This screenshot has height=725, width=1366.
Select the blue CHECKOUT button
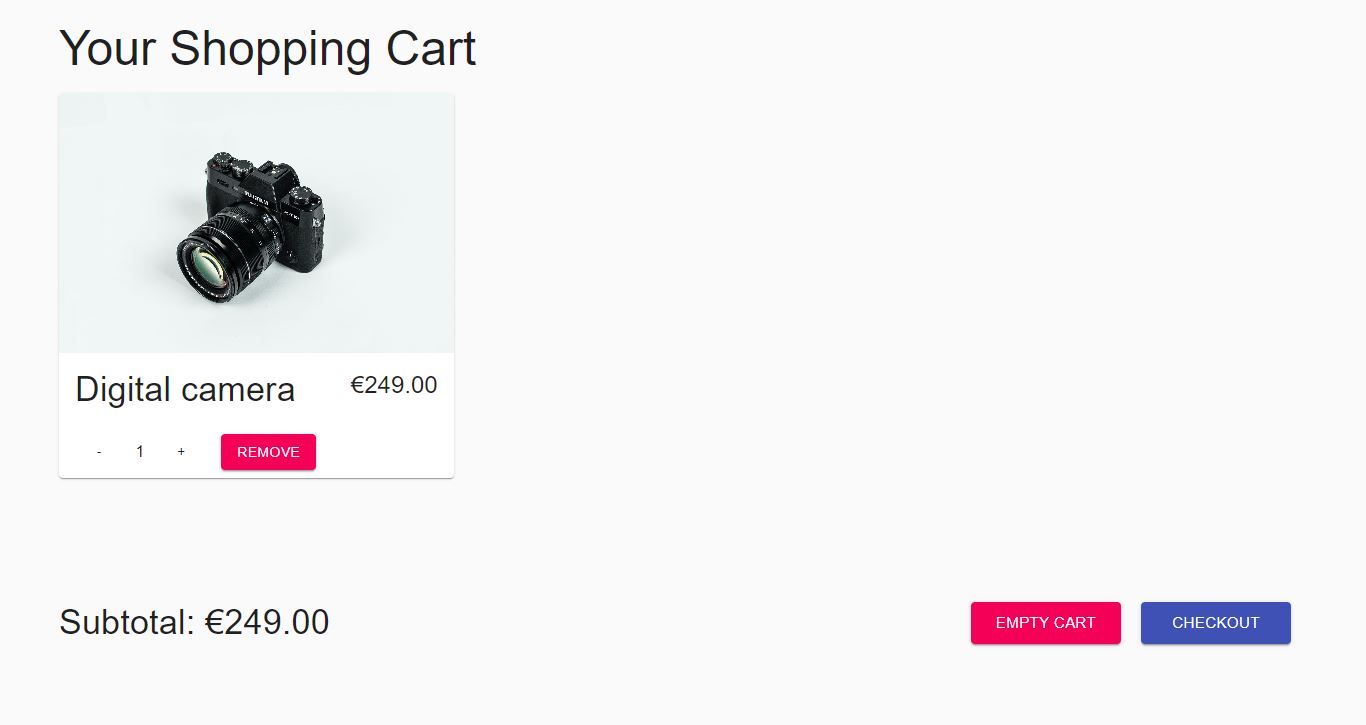(x=1215, y=623)
